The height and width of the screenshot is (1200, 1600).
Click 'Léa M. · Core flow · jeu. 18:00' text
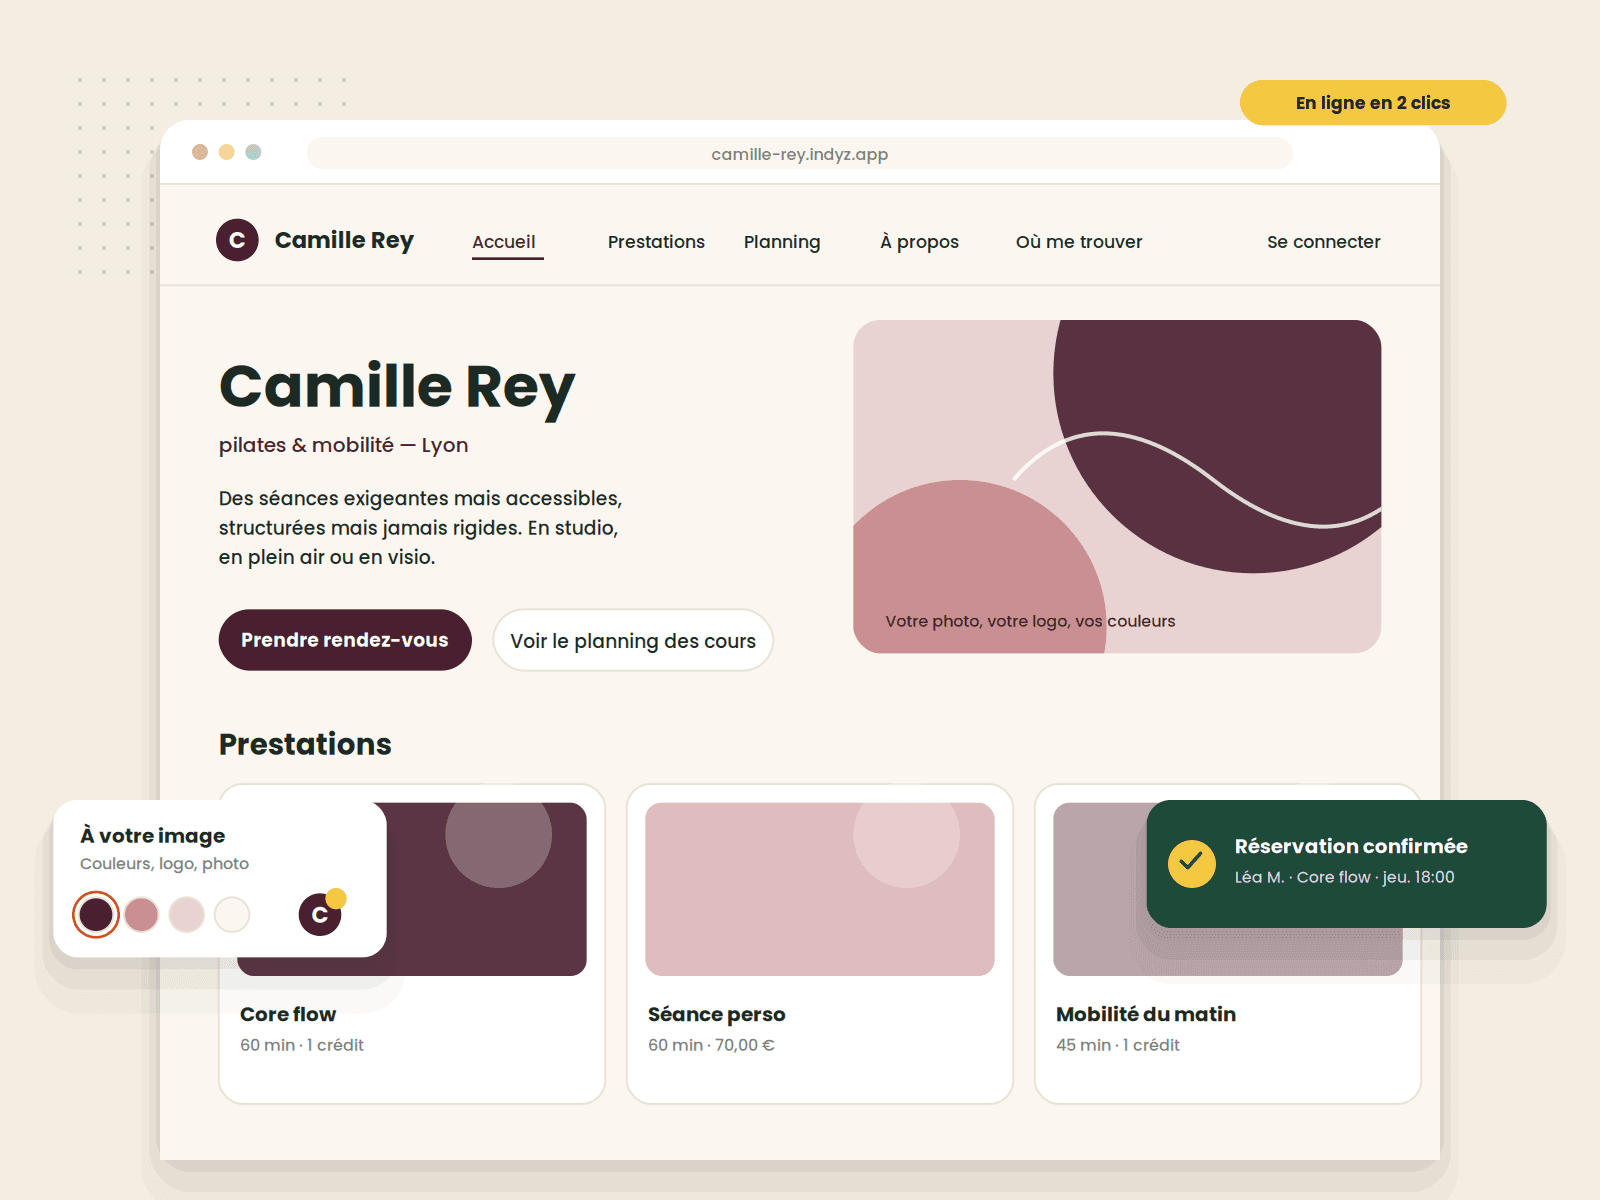1345,877
